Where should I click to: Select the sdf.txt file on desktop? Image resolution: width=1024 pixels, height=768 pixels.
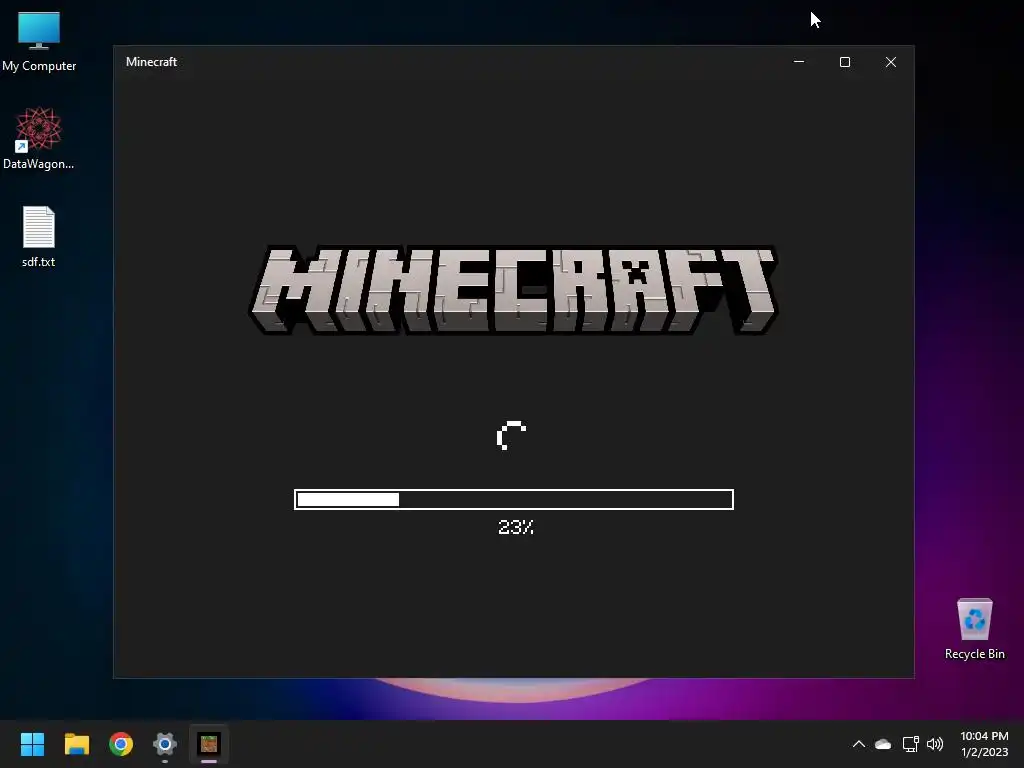coord(39,236)
